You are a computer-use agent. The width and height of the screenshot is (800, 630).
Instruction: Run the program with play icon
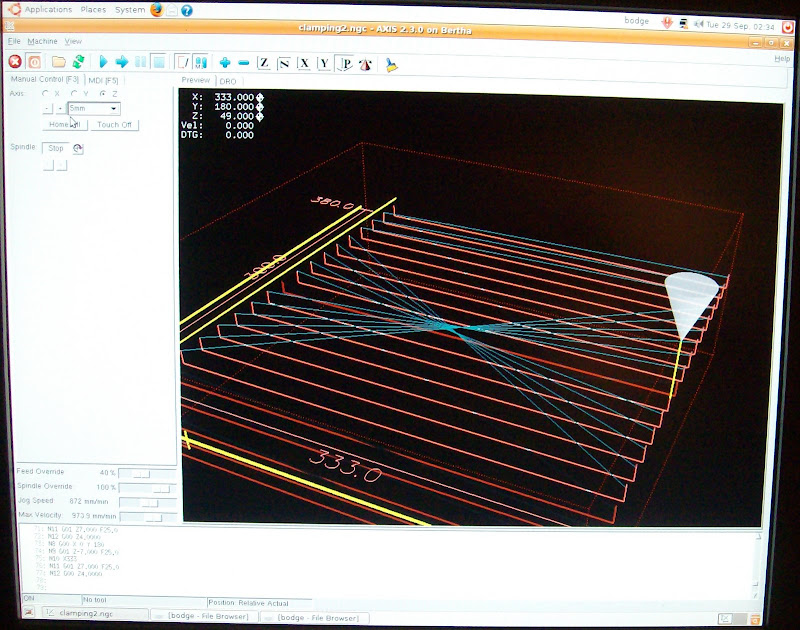(103, 62)
